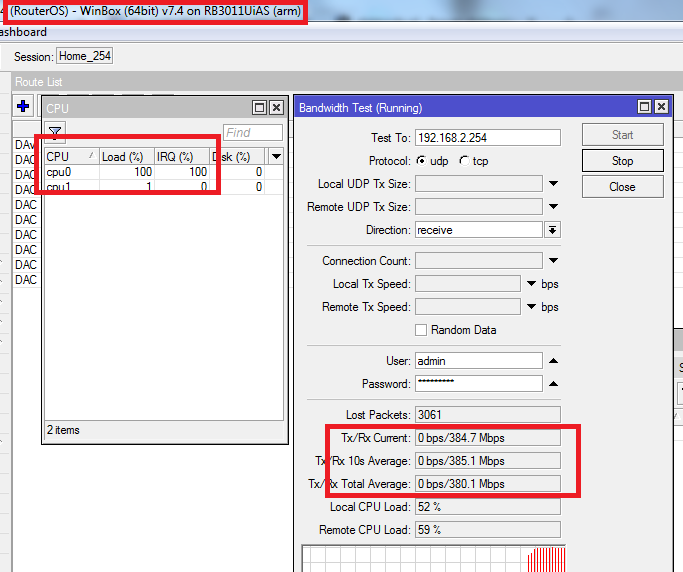Open the CPU table column selector dropdown
This screenshot has width=683, height=572.
(x=276, y=156)
